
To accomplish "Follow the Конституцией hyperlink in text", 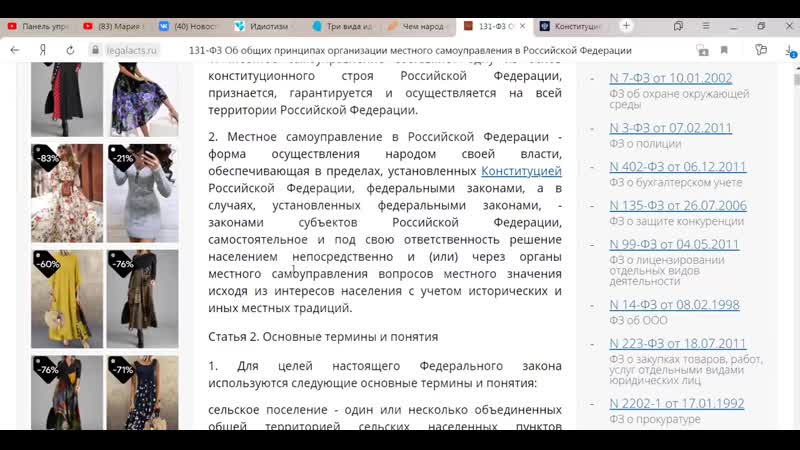I will tap(521, 171).
